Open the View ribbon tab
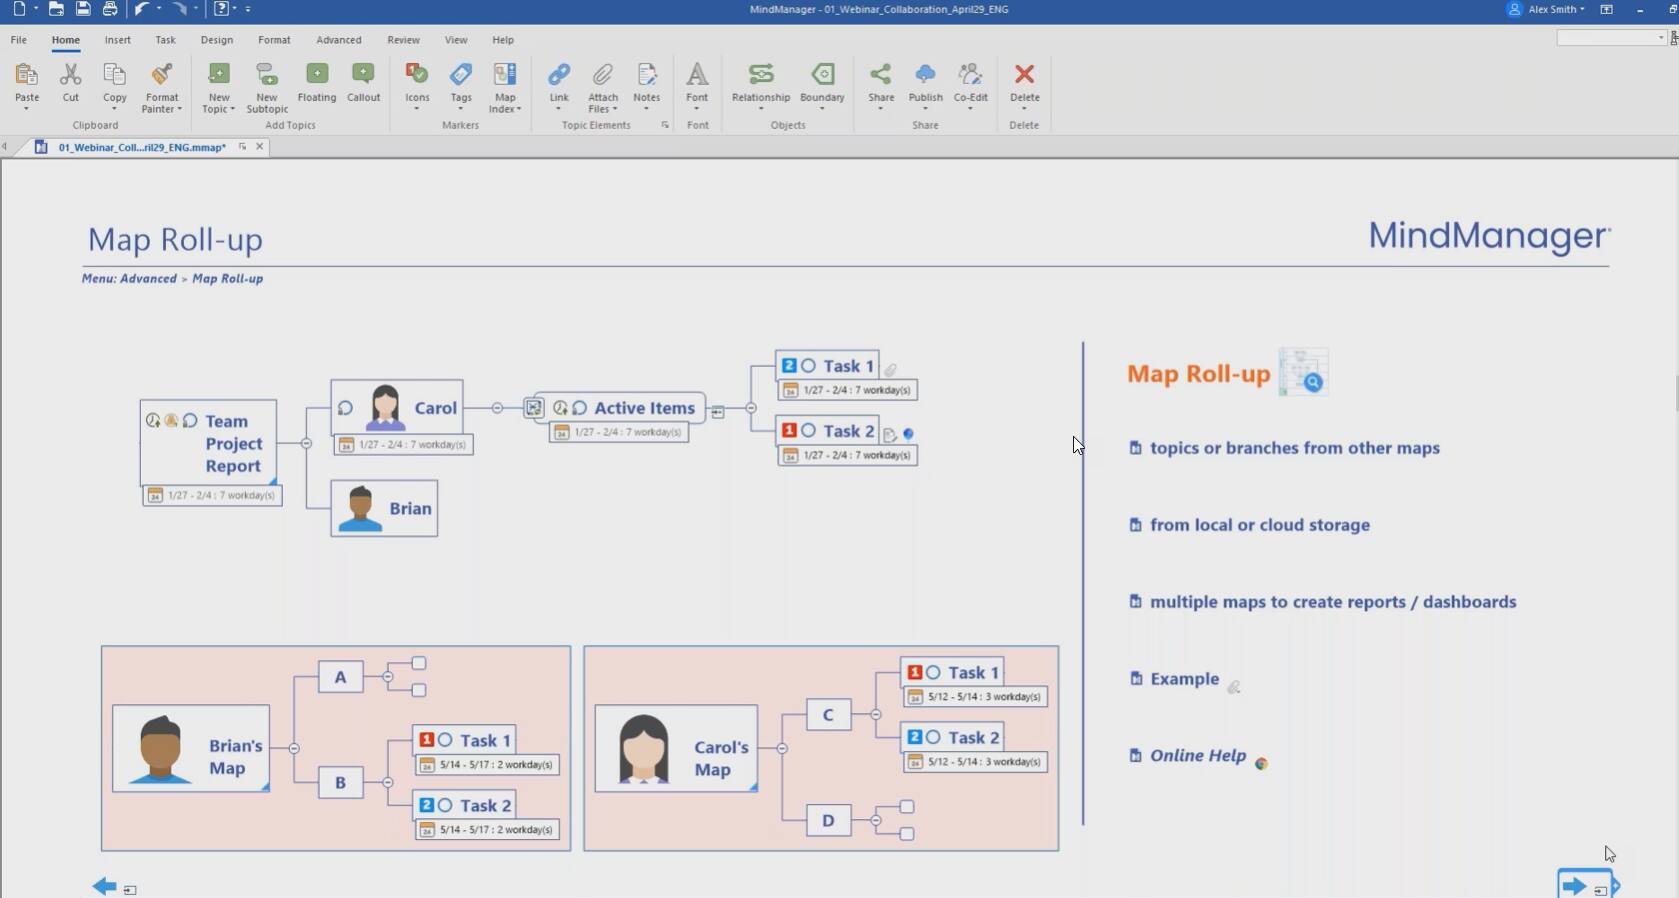This screenshot has height=898, width=1679. (456, 40)
